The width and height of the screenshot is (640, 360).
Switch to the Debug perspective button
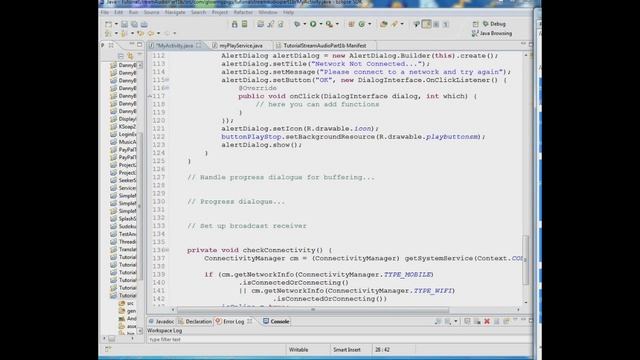[494, 24]
